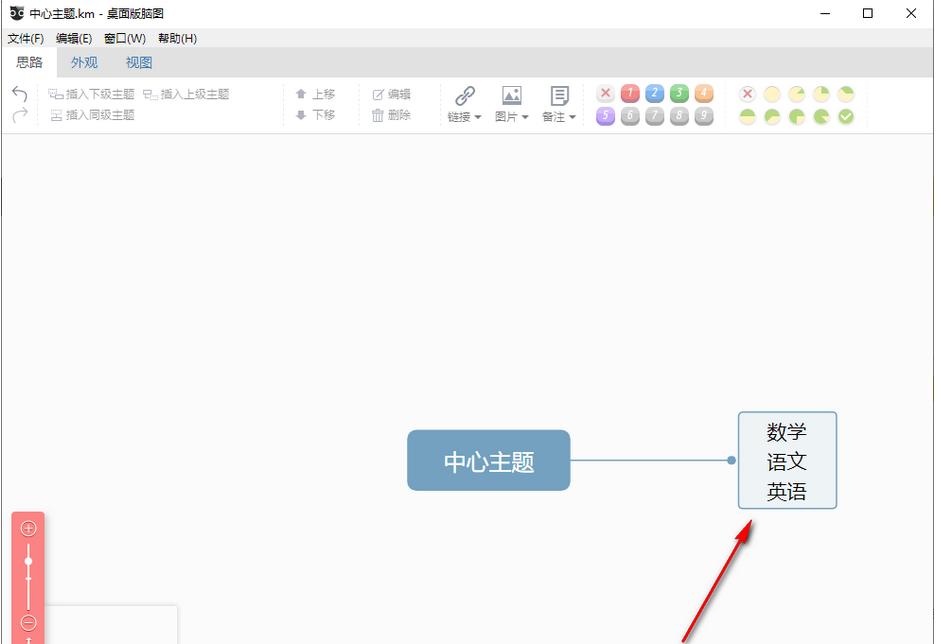Apply priority 5 purple badge
Viewport: 936px width, 644px height.
[606, 115]
